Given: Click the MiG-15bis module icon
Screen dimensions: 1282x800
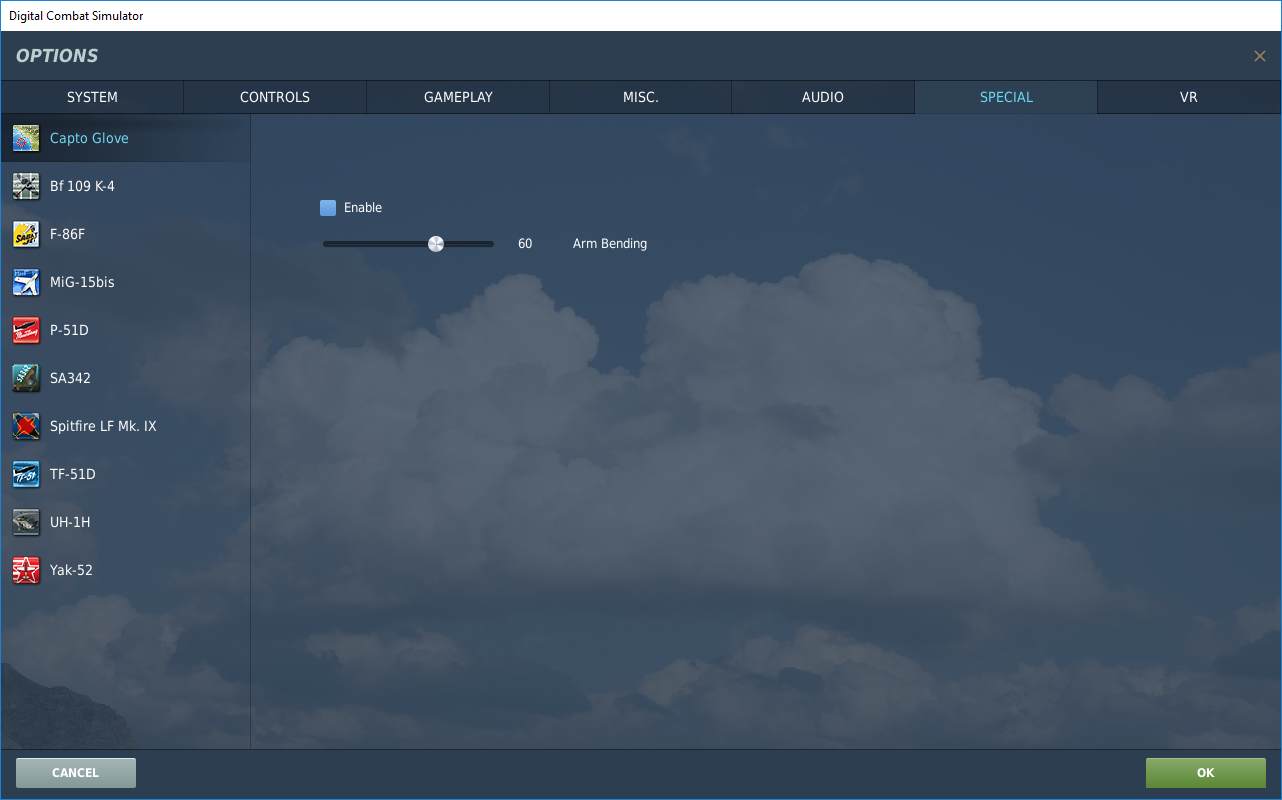Looking at the screenshot, I should click(26, 282).
